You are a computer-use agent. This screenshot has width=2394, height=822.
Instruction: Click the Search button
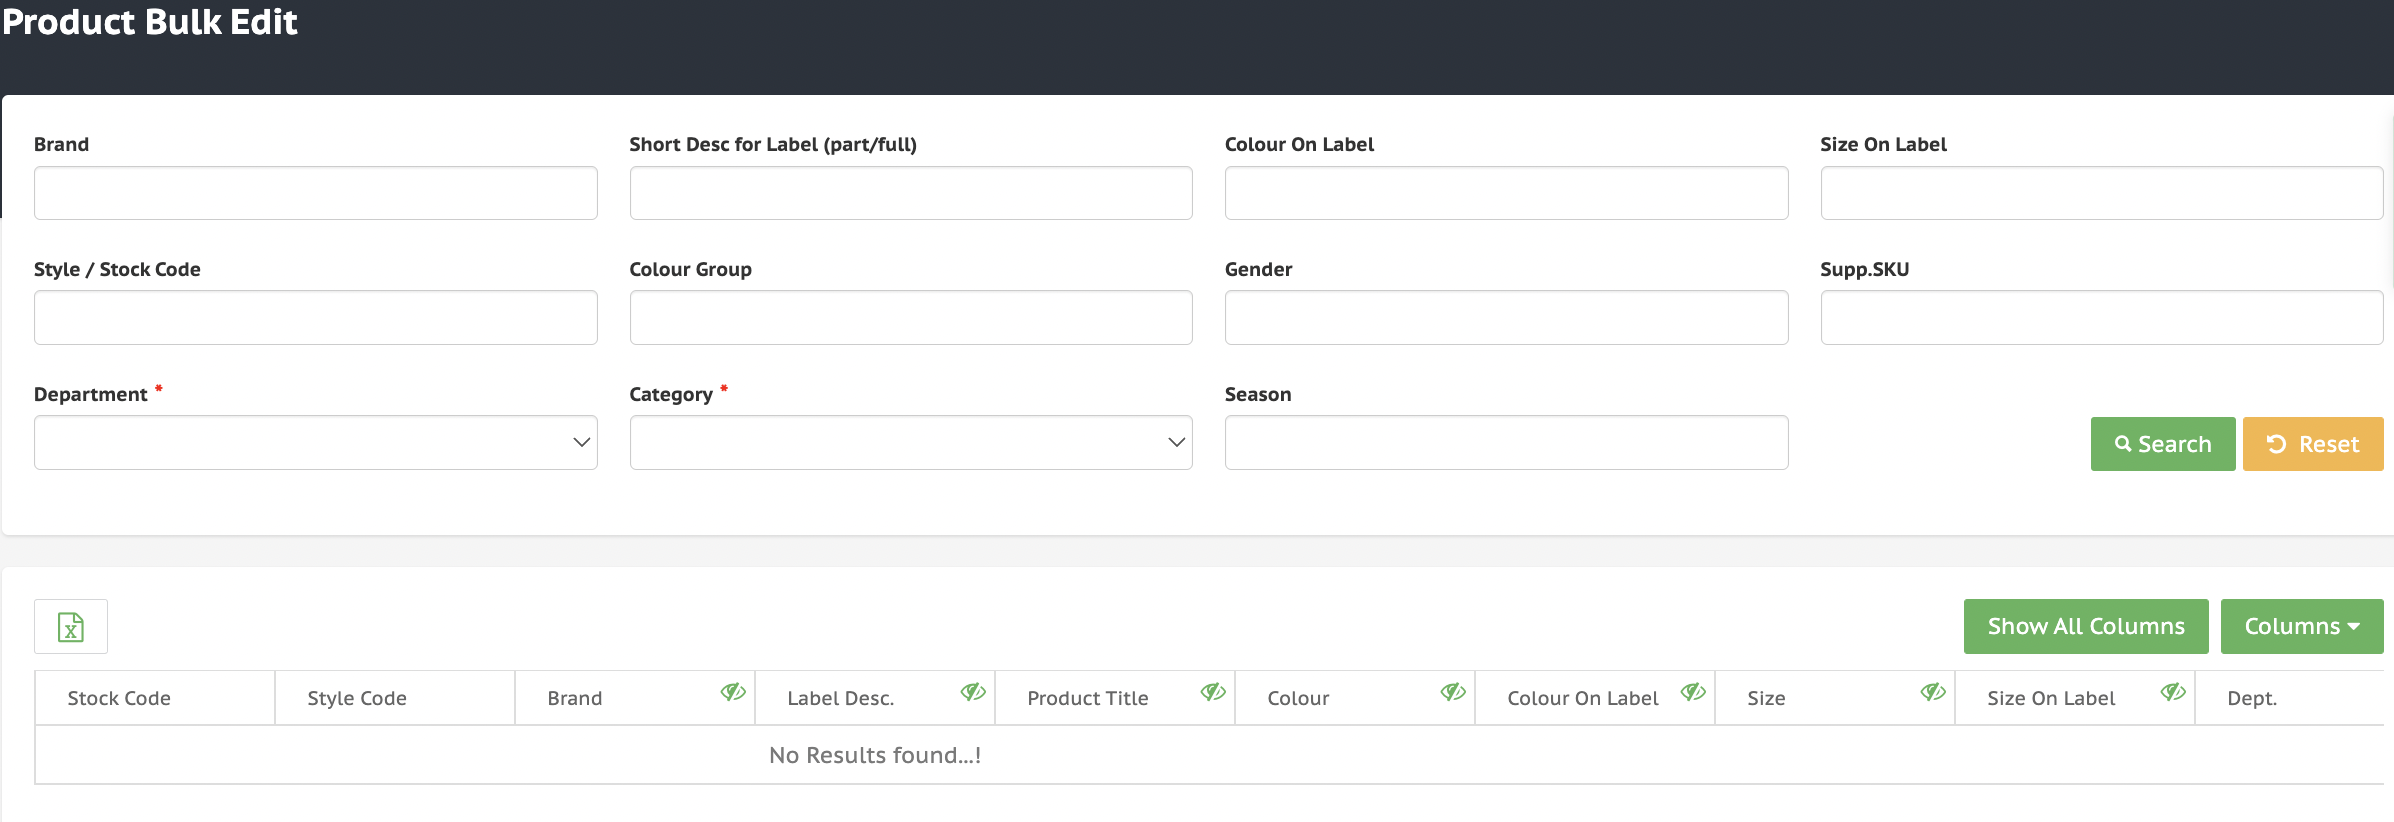[x=2163, y=444]
